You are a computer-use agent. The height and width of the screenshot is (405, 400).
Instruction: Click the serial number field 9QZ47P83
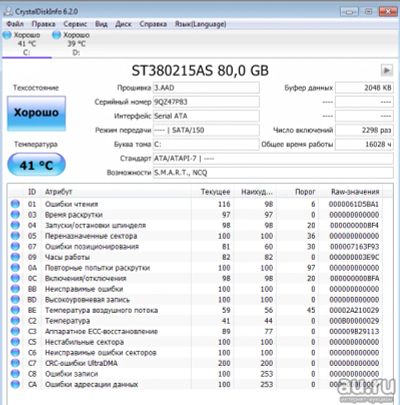tap(206, 102)
